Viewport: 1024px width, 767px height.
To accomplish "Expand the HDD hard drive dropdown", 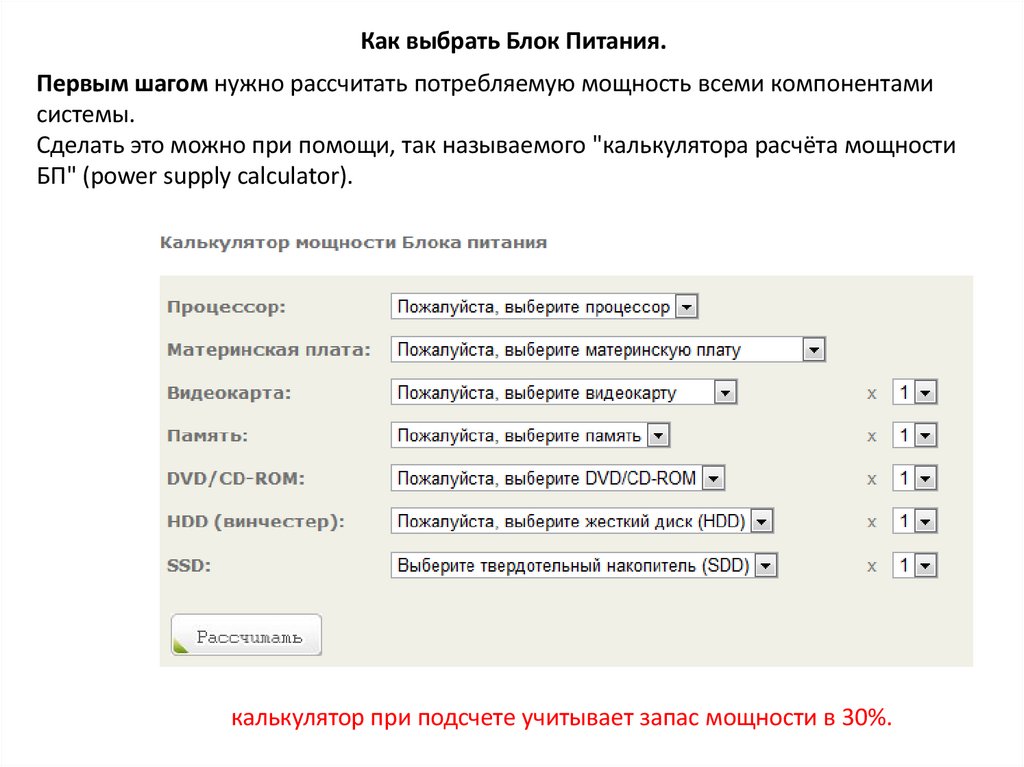I will coord(582,521).
